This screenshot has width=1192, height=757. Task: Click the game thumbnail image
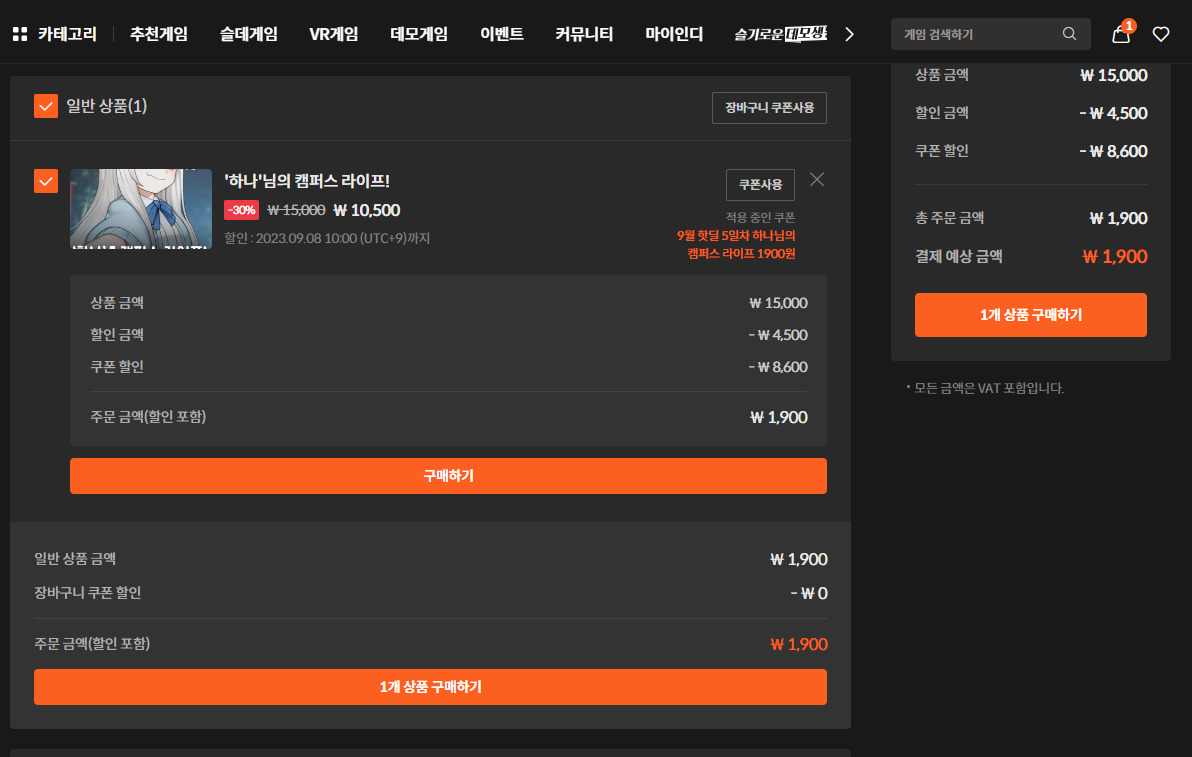(x=141, y=209)
